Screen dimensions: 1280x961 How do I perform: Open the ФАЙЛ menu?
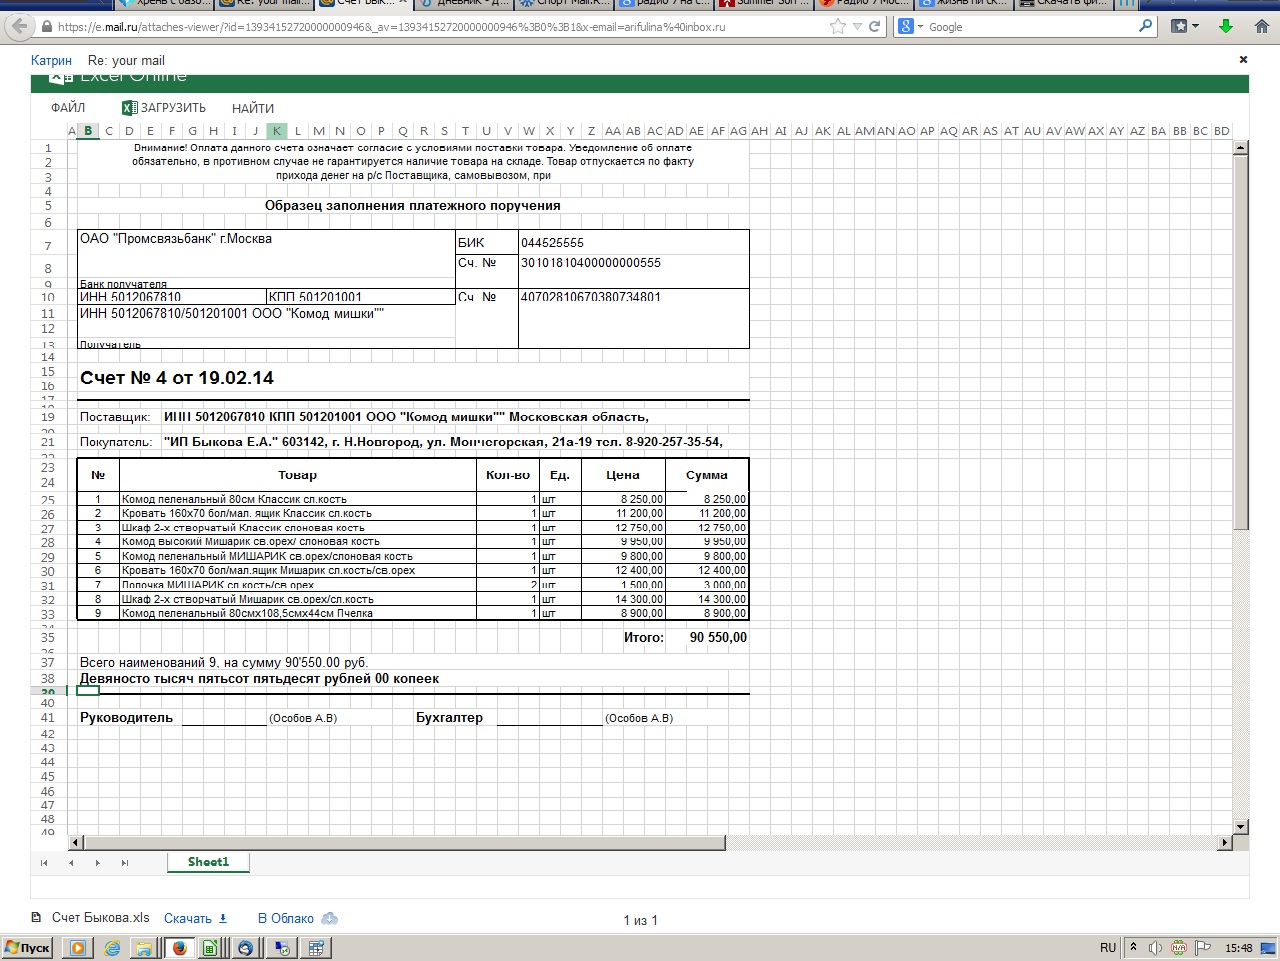68,108
